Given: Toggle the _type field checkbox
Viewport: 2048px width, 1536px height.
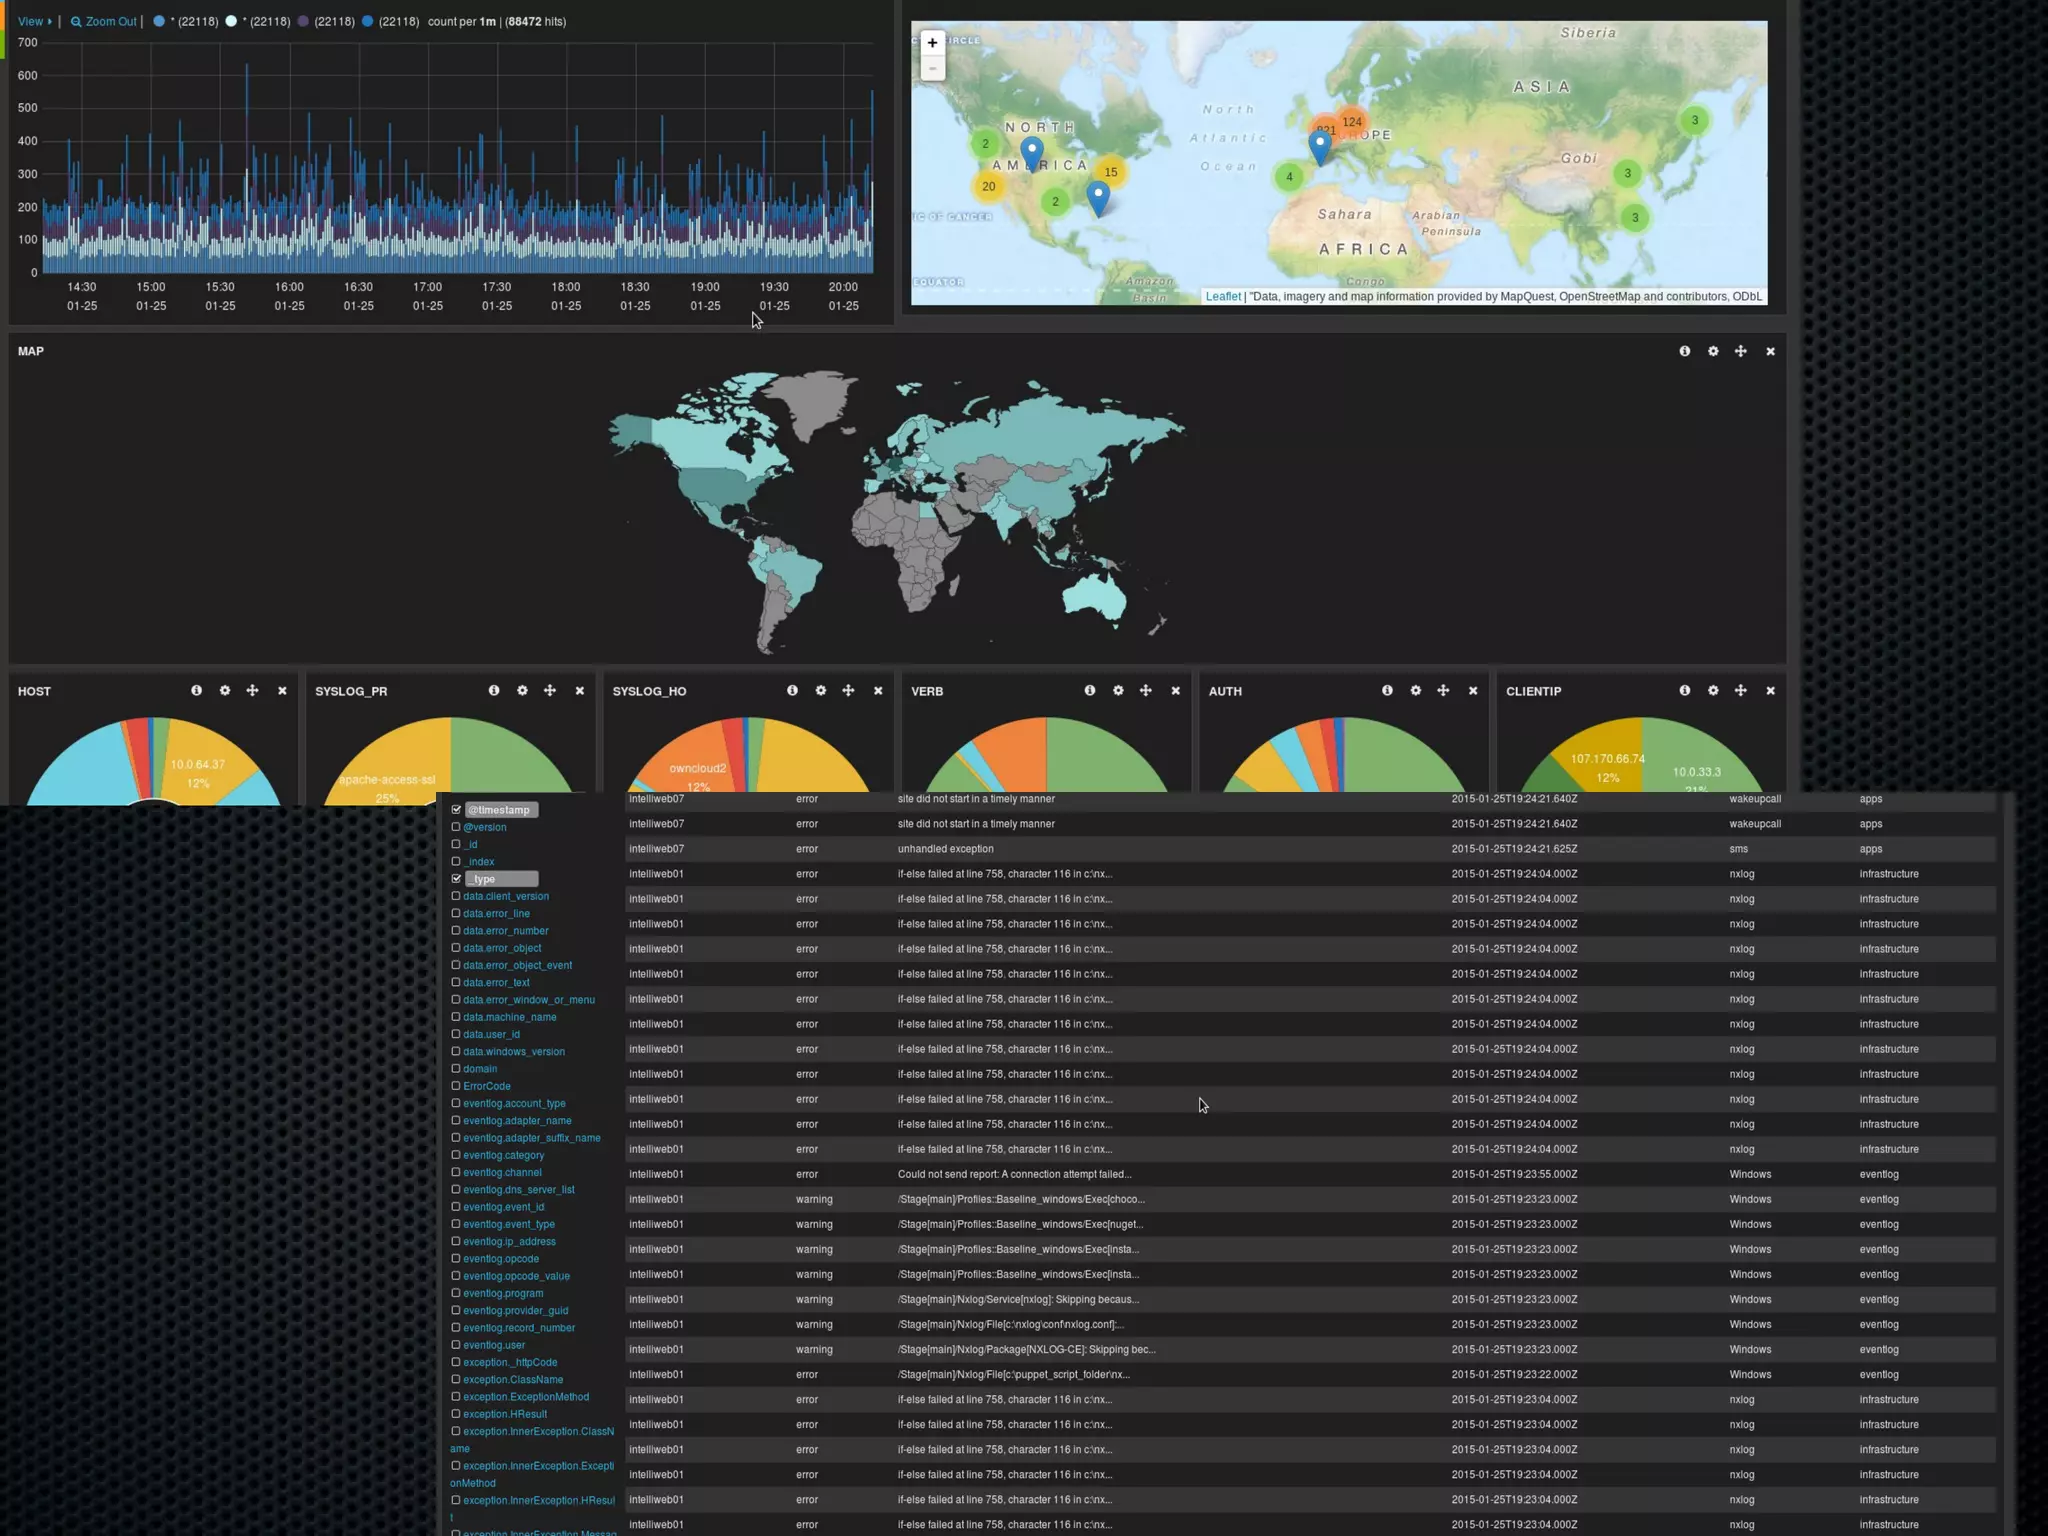Looking at the screenshot, I should point(457,879).
